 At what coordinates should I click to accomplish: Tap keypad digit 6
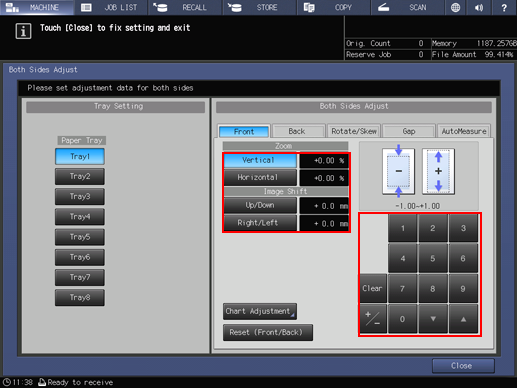tap(463, 258)
